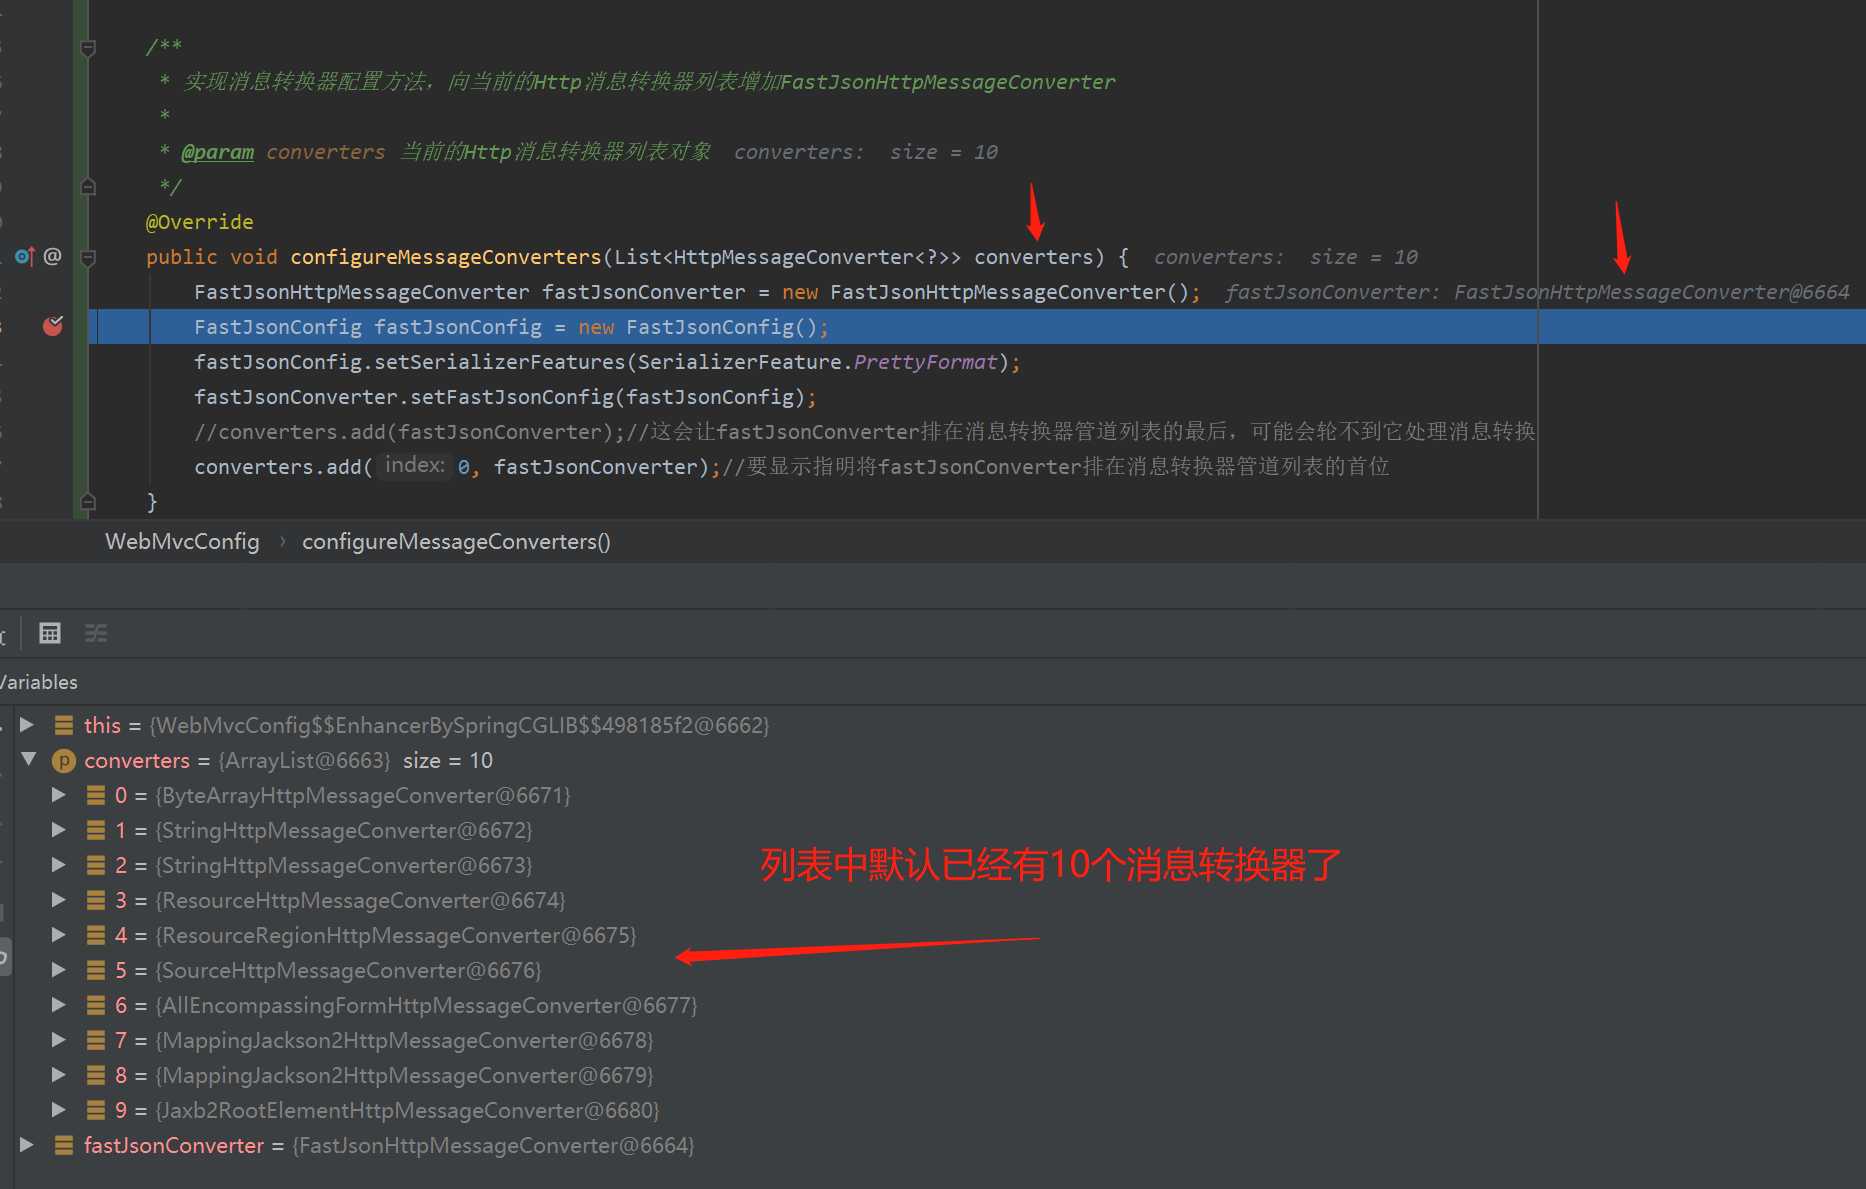Click the method closing brace fold marker
Image resolution: width=1866 pixels, height=1189 pixels.
click(x=88, y=501)
